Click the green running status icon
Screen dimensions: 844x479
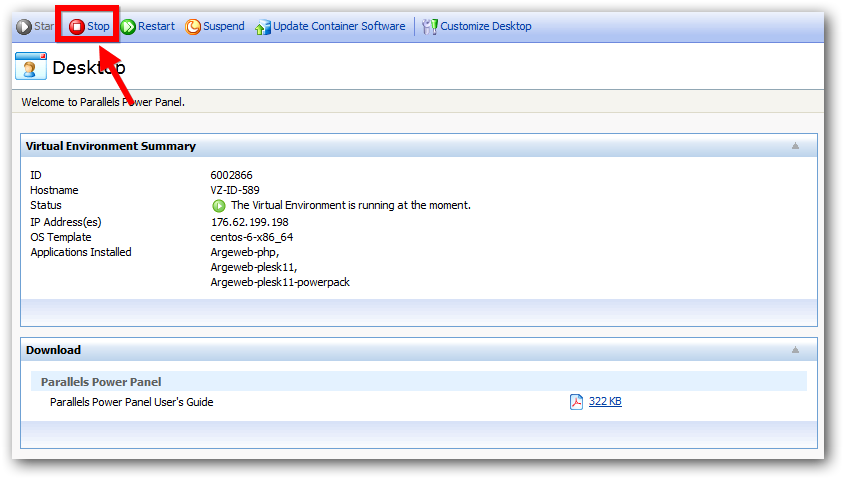219,206
